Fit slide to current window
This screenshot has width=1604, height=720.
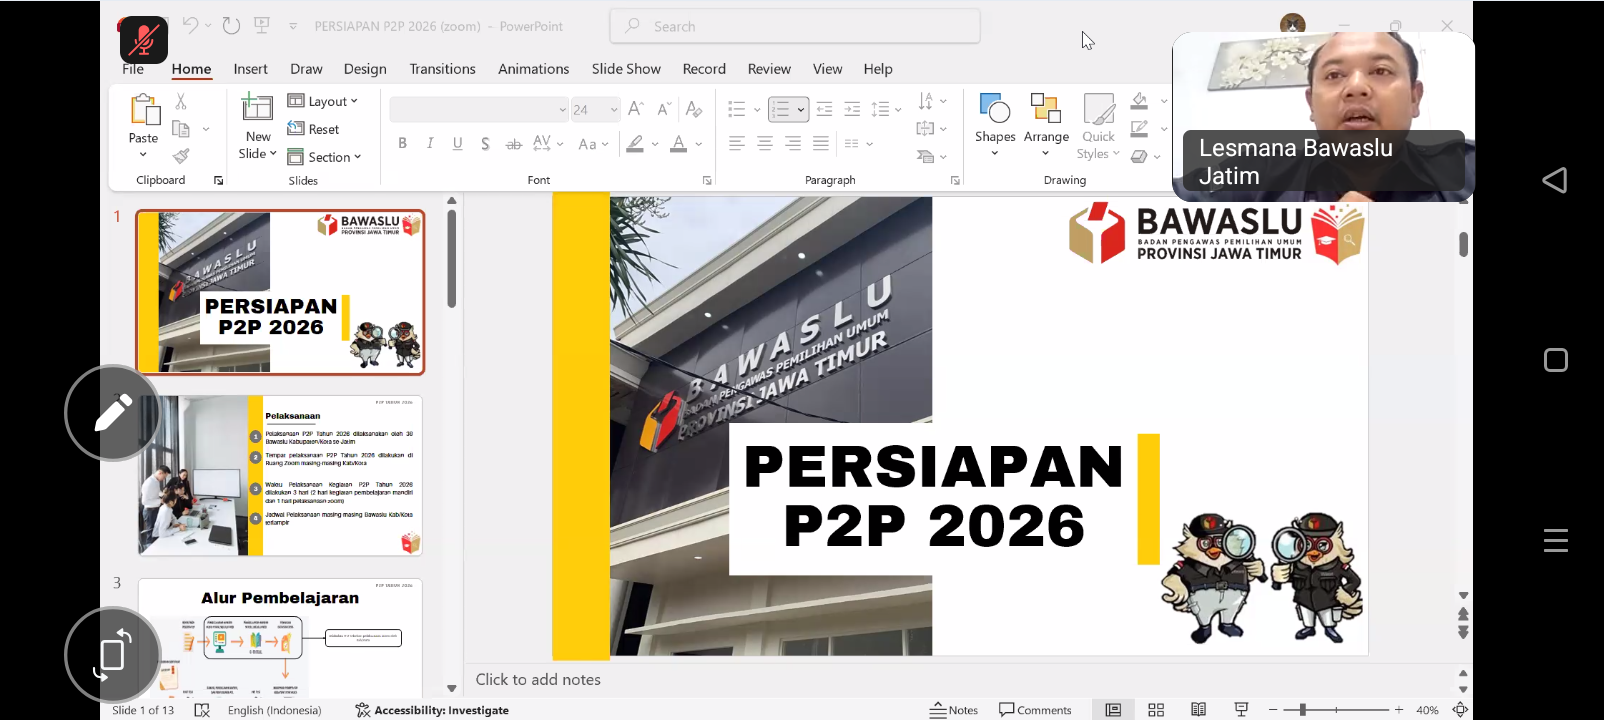(1460, 710)
